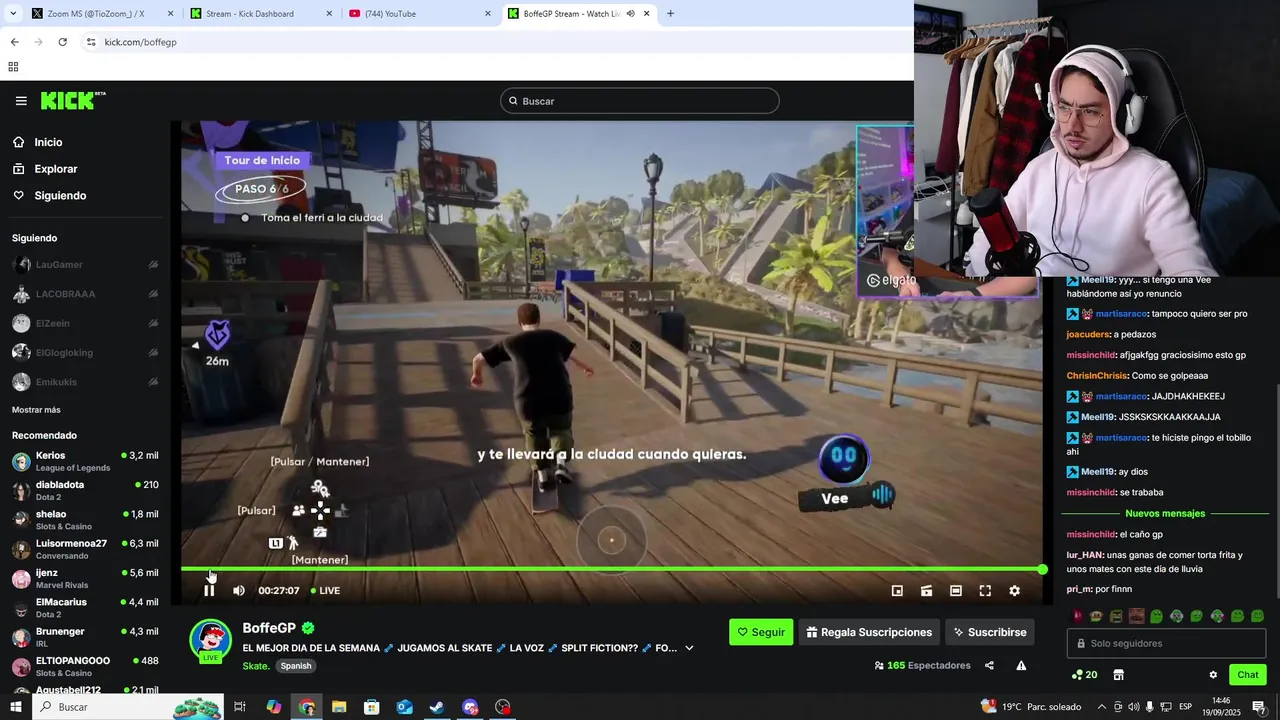1280x720 pixels.
Task: Open recommended channel ELTIOPANGOOO
Action: tap(85, 666)
